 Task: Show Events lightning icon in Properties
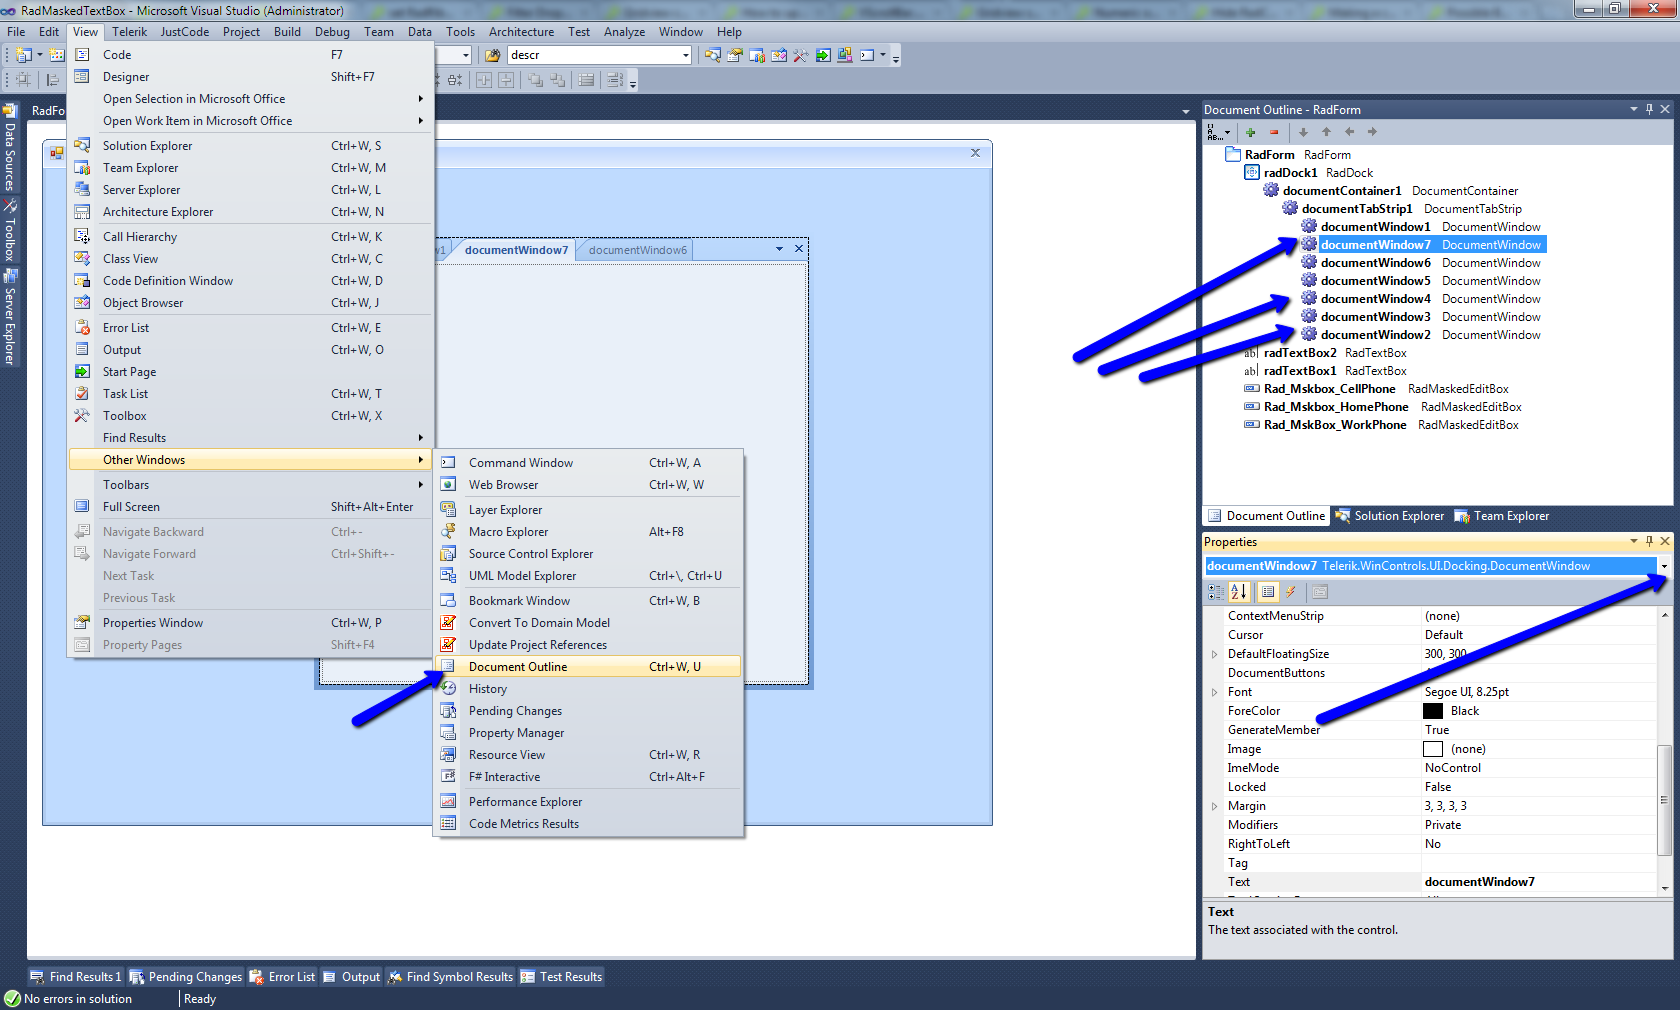1291,592
